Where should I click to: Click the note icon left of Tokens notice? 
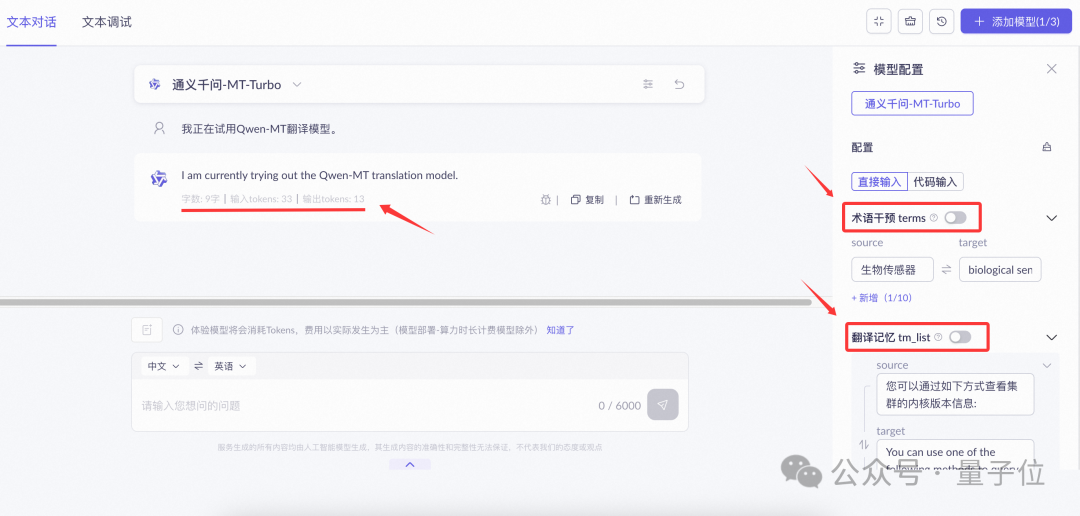(x=146, y=330)
